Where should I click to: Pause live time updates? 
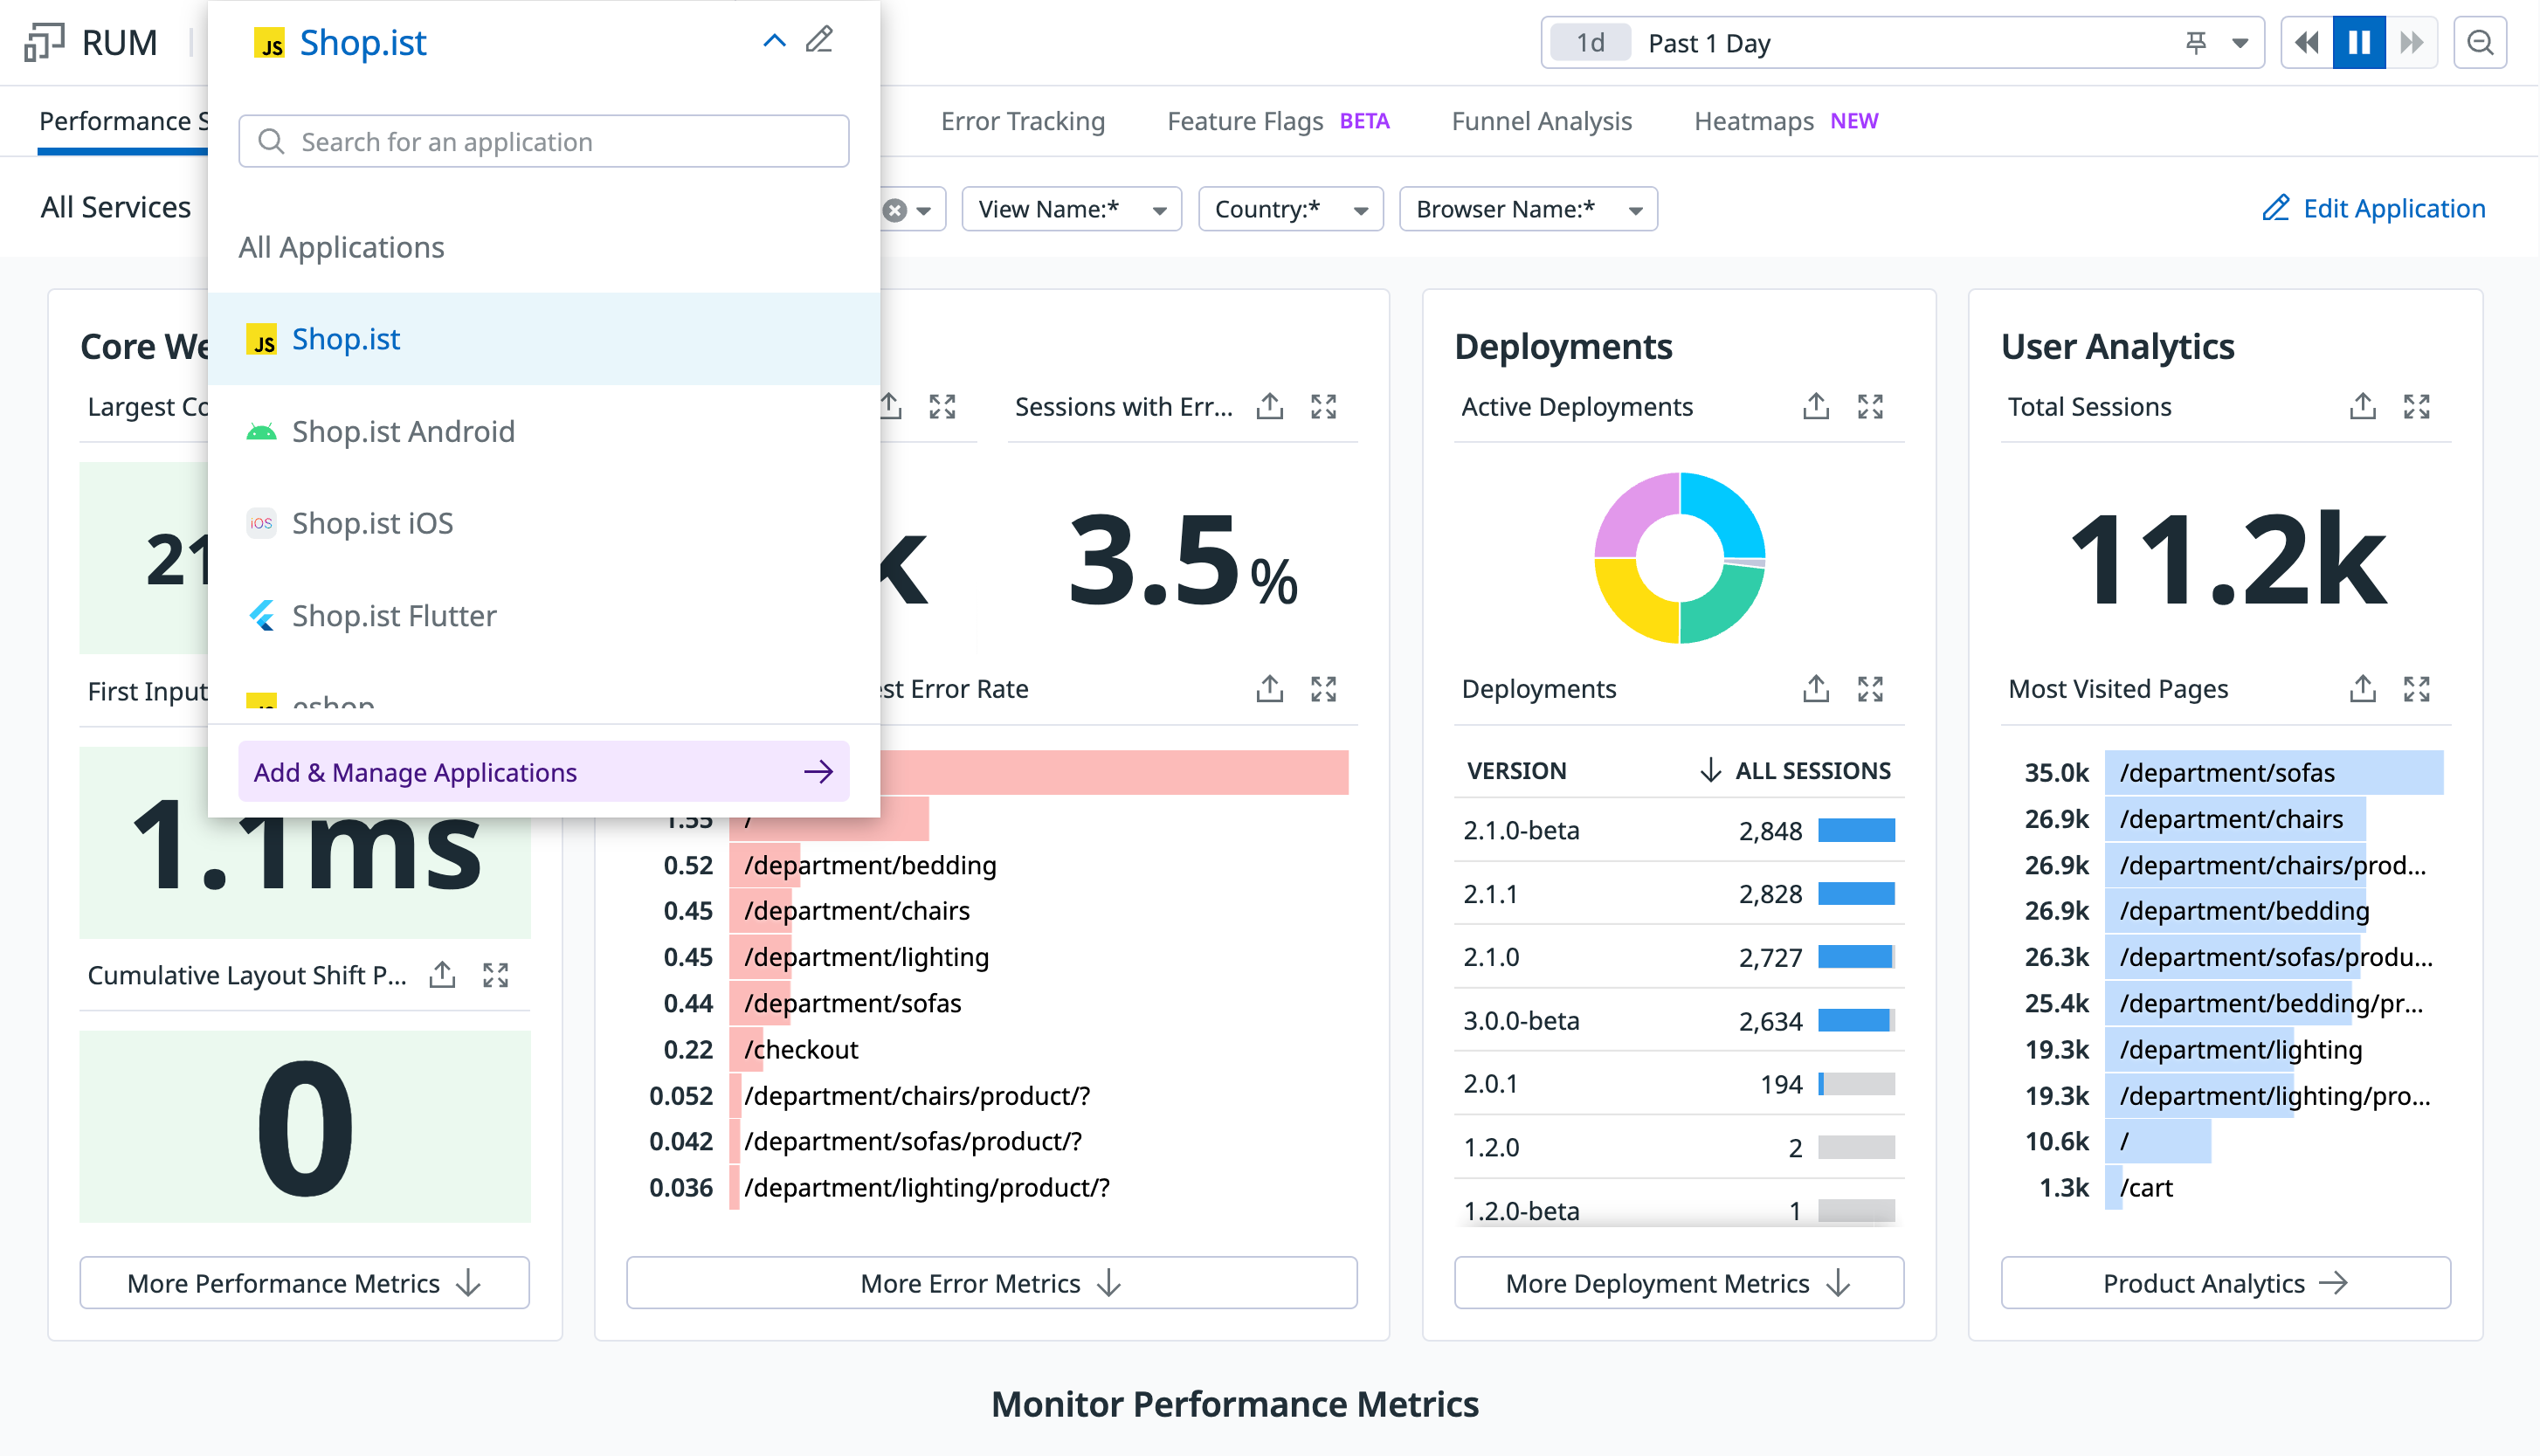click(2359, 43)
